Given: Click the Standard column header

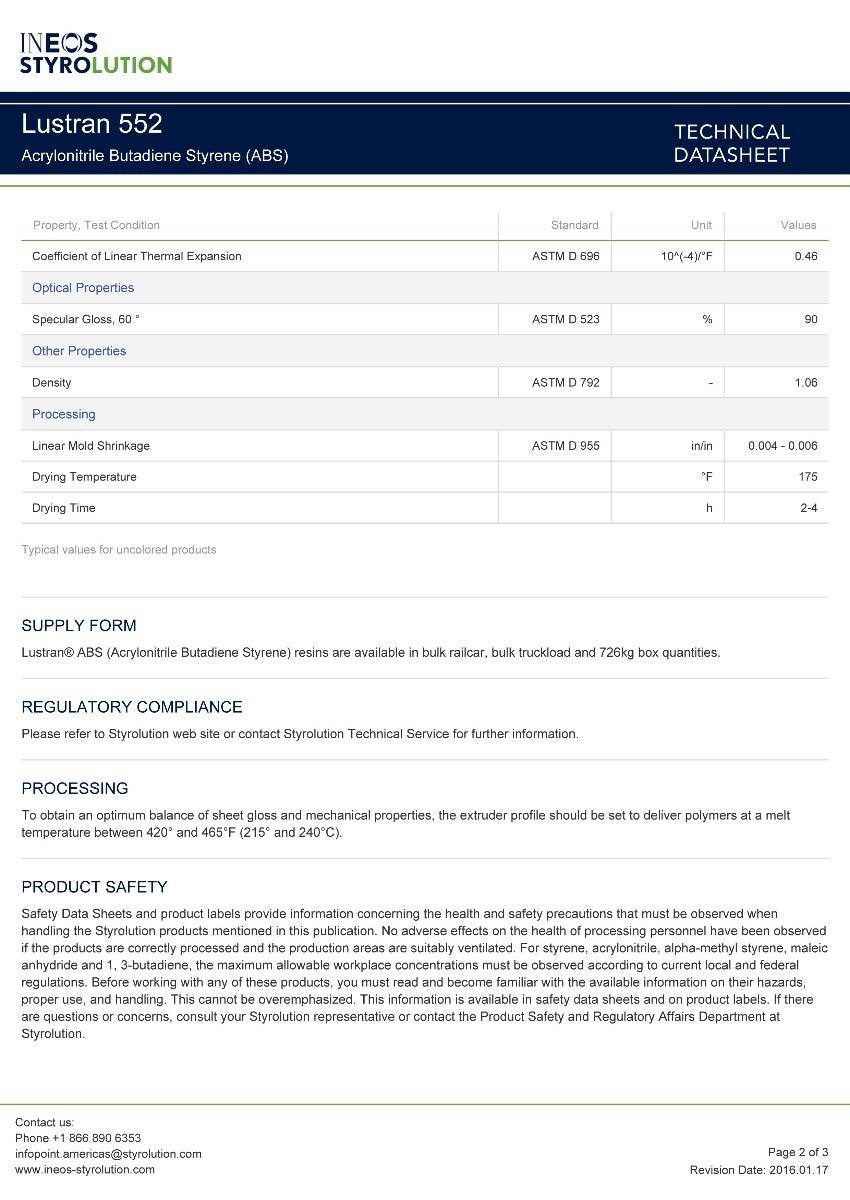Looking at the screenshot, I should [574, 225].
